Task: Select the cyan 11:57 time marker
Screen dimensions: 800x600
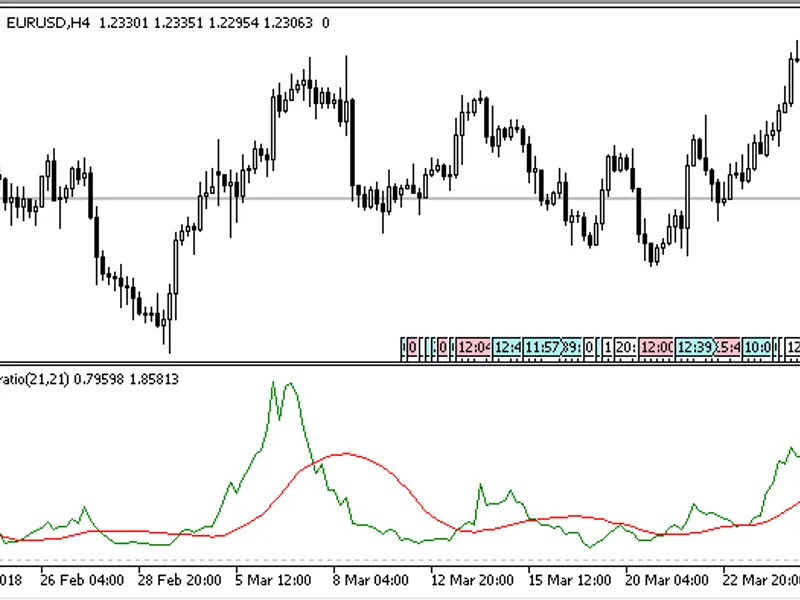Action: coord(542,347)
